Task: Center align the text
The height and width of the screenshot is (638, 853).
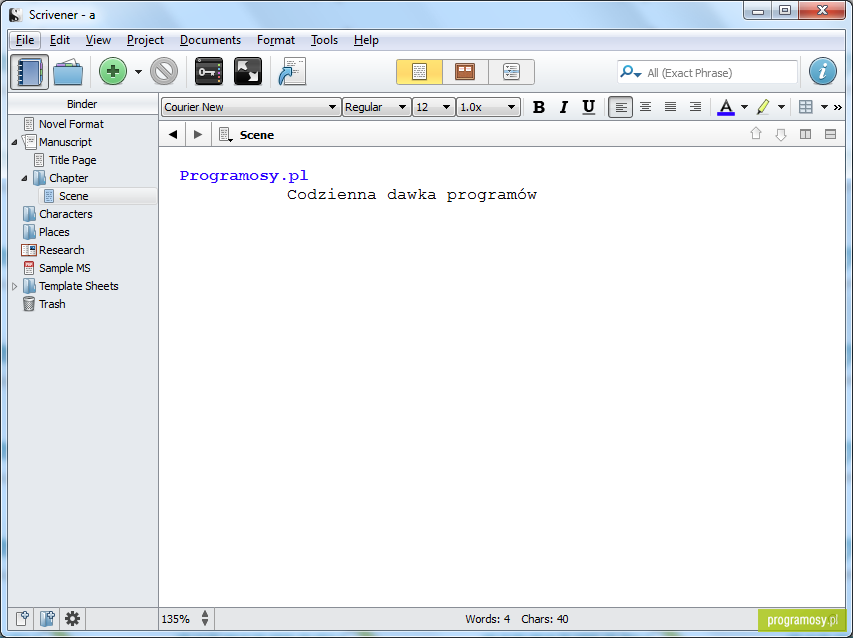Action: point(645,107)
